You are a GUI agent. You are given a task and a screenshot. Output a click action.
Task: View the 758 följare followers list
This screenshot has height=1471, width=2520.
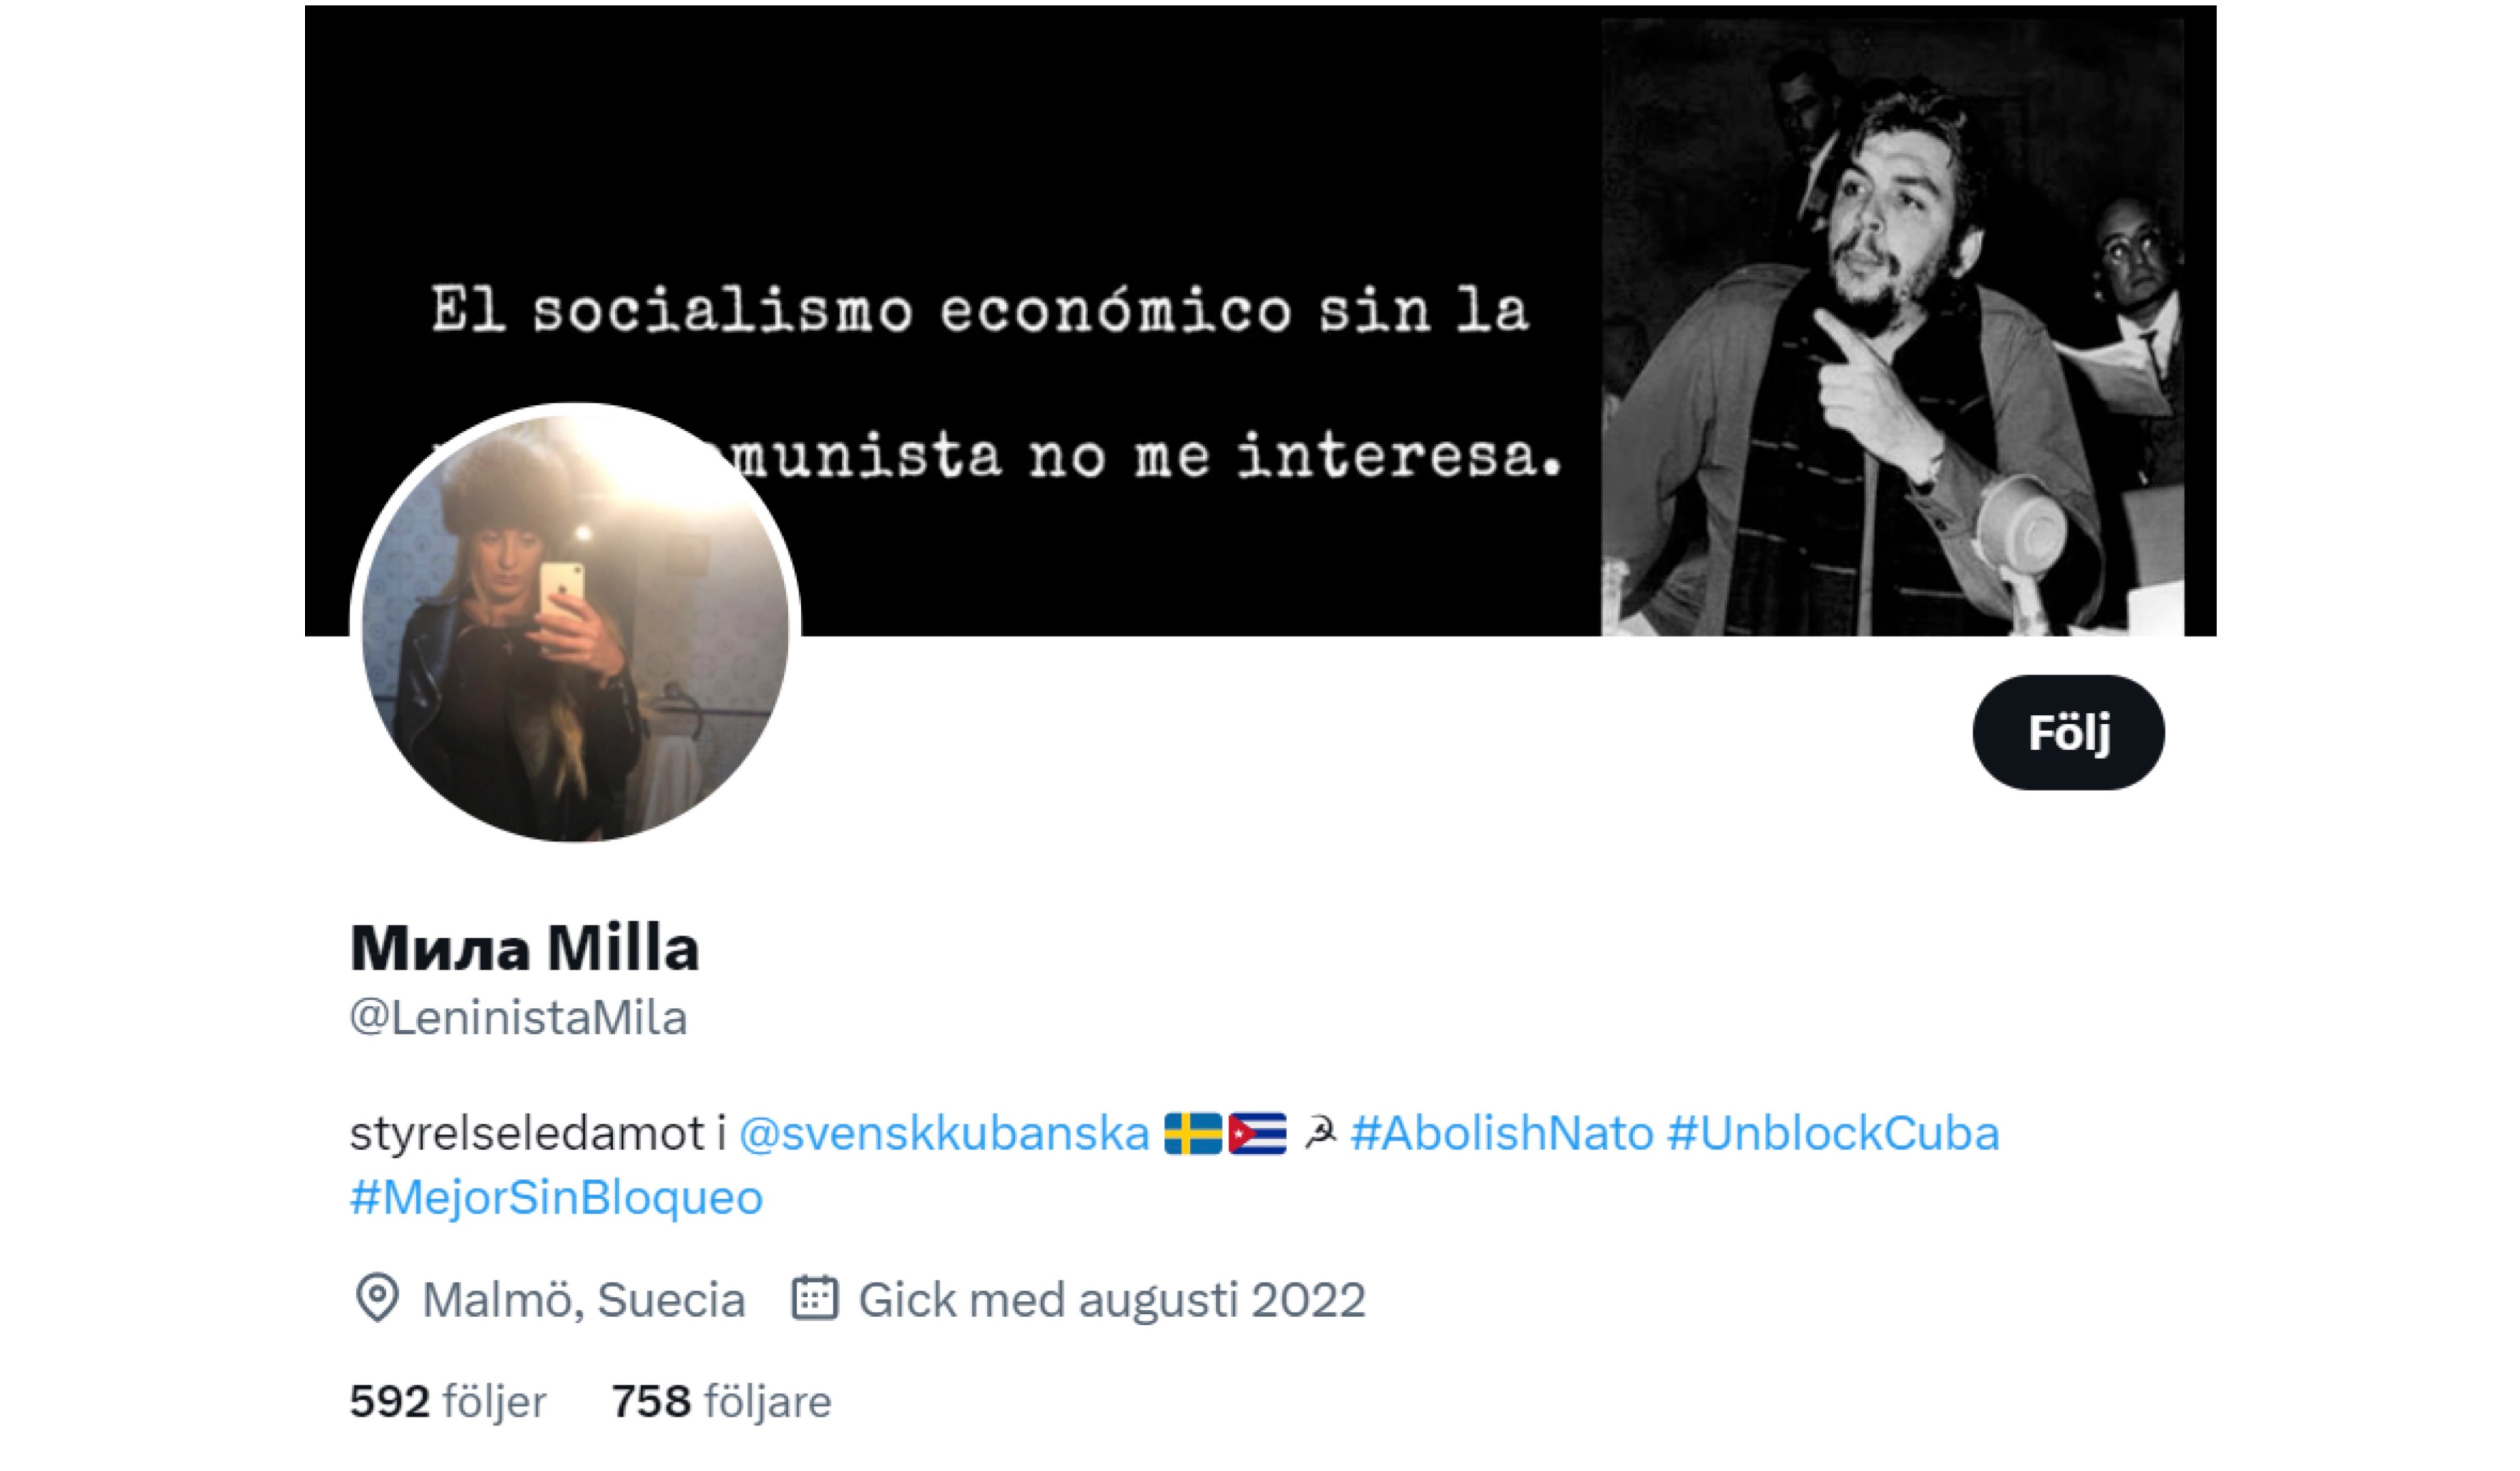click(x=721, y=1401)
